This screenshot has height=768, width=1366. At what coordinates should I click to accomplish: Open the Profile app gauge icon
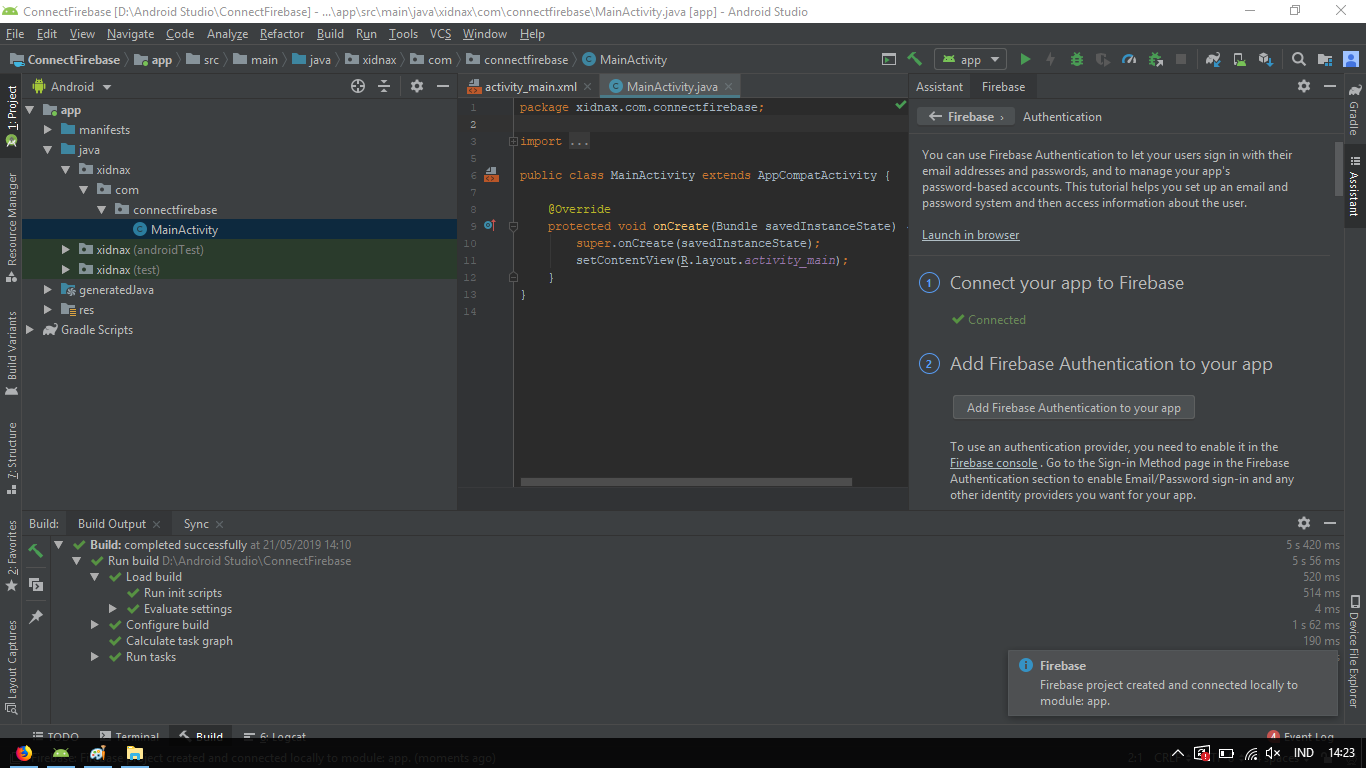(1129, 59)
